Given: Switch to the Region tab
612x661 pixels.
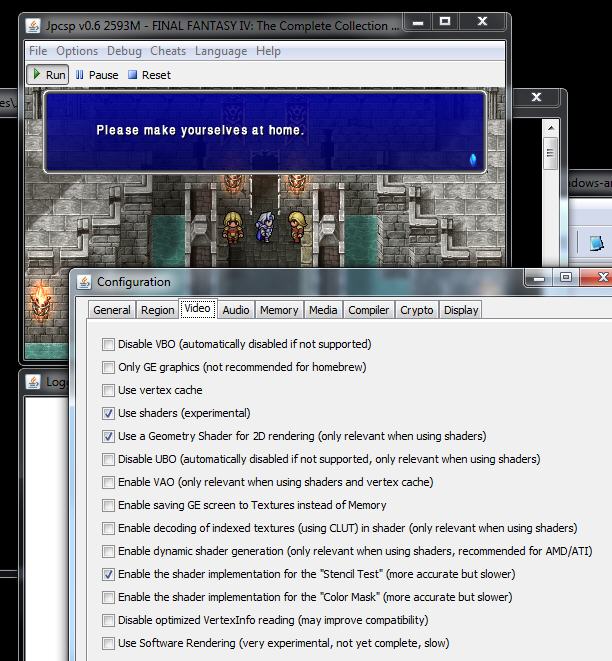Looking at the screenshot, I should point(157,310).
